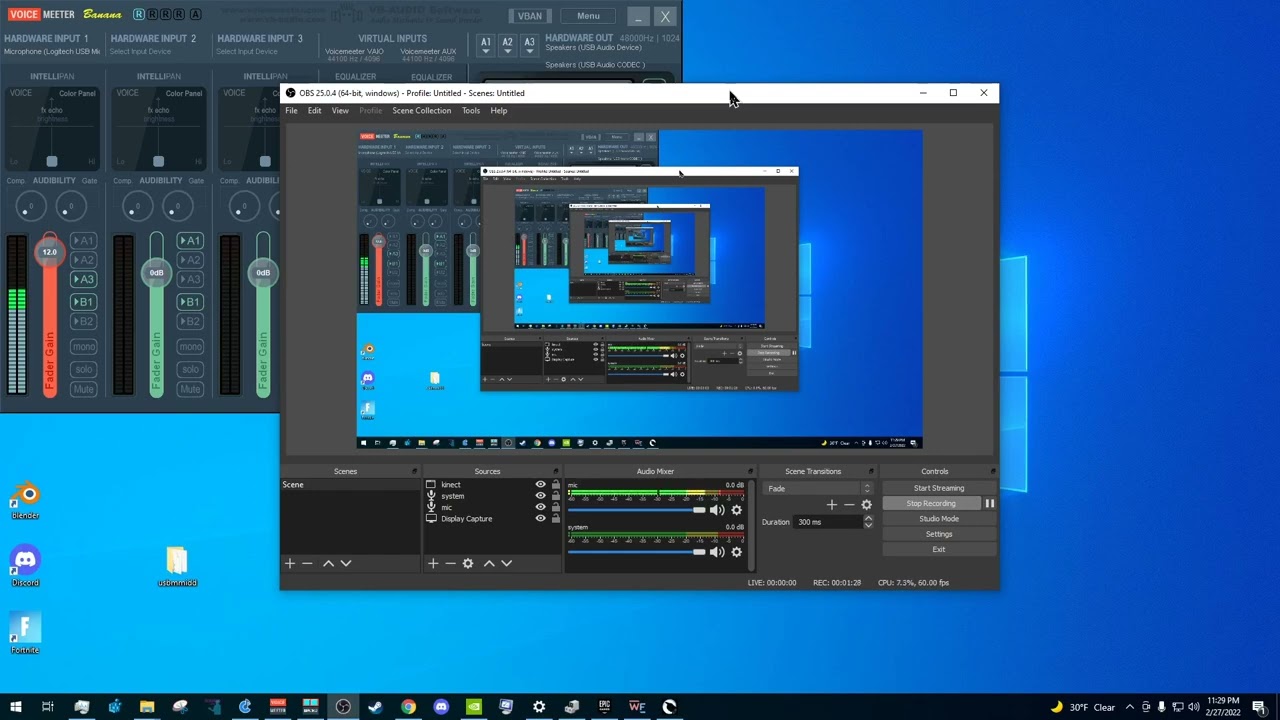Image resolution: width=1280 pixels, height=720 pixels.
Task: Open the Scene Collection menu
Action: coord(421,110)
